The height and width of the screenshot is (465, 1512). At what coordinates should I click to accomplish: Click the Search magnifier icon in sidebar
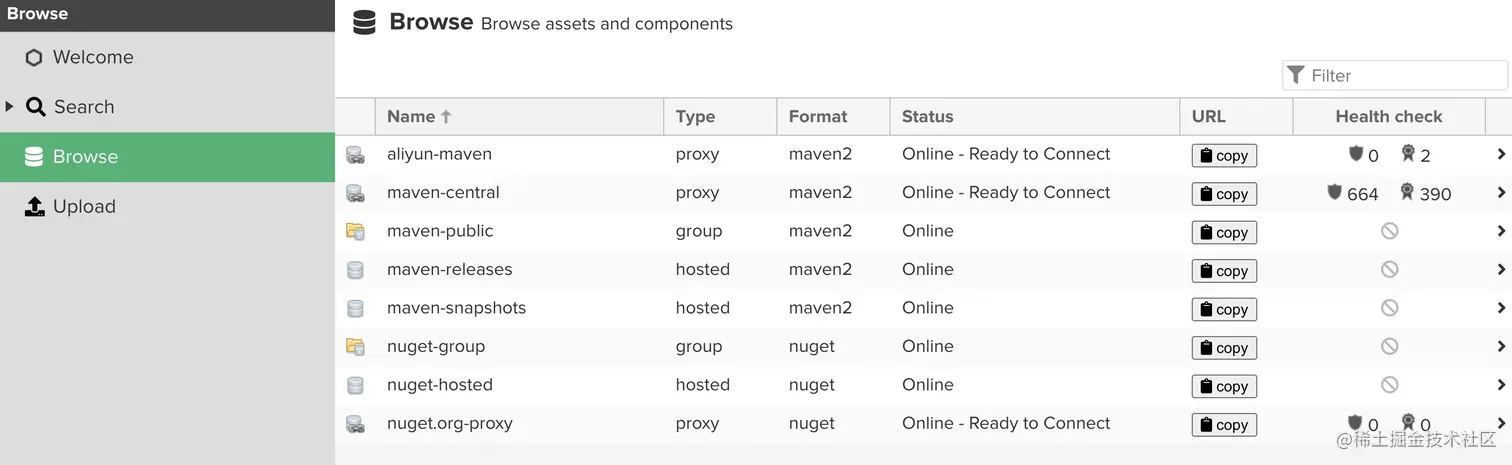point(36,107)
